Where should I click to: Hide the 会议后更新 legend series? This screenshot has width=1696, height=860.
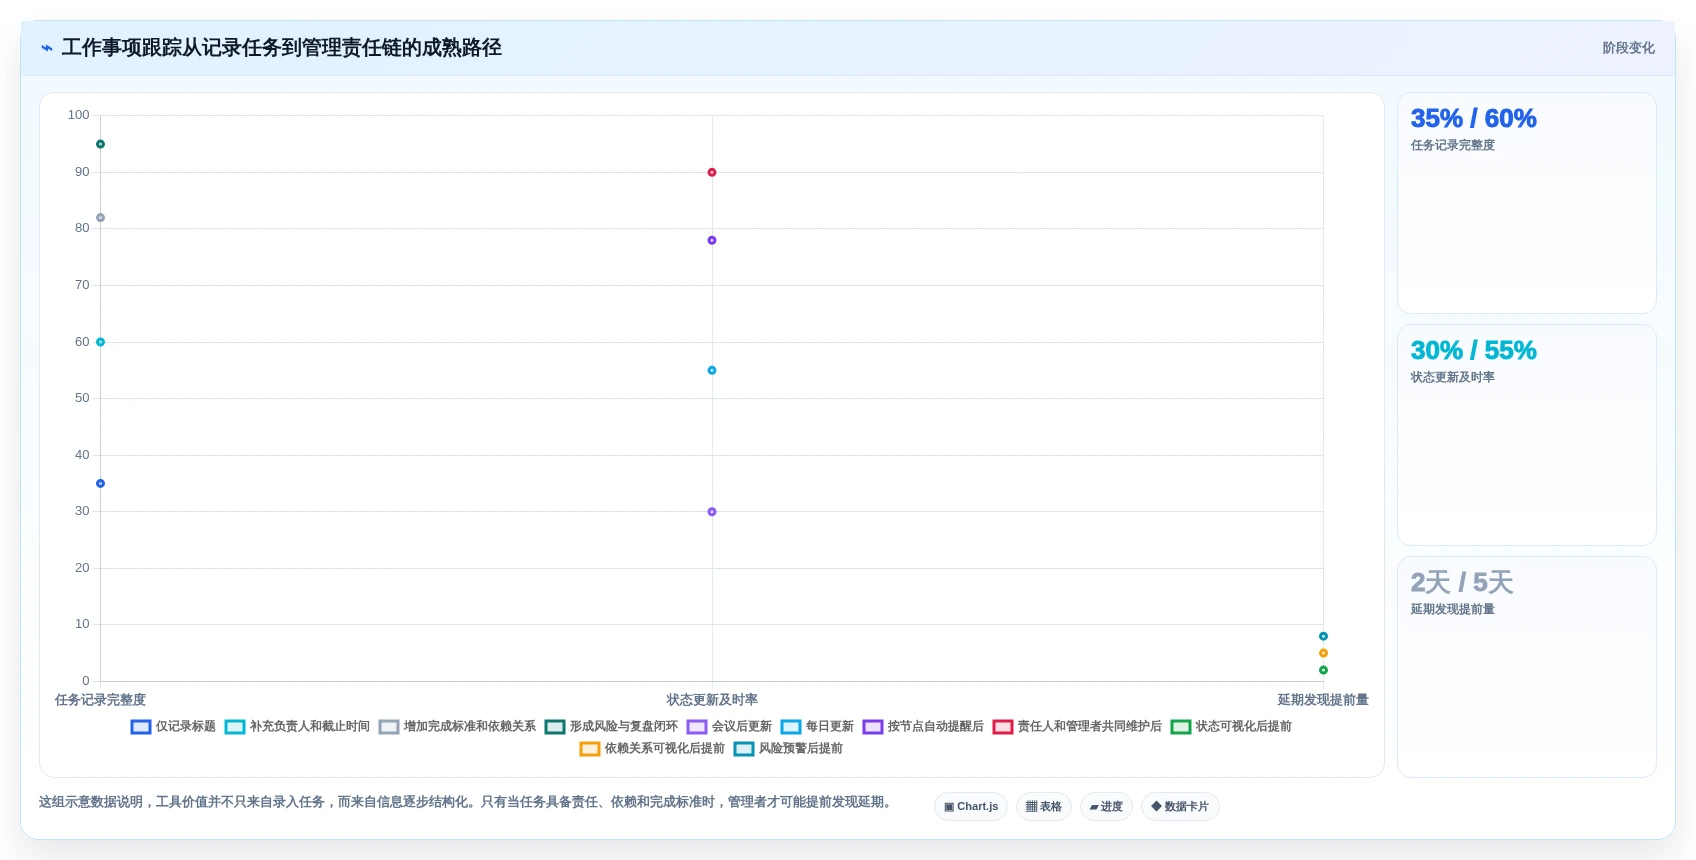click(729, 727)
